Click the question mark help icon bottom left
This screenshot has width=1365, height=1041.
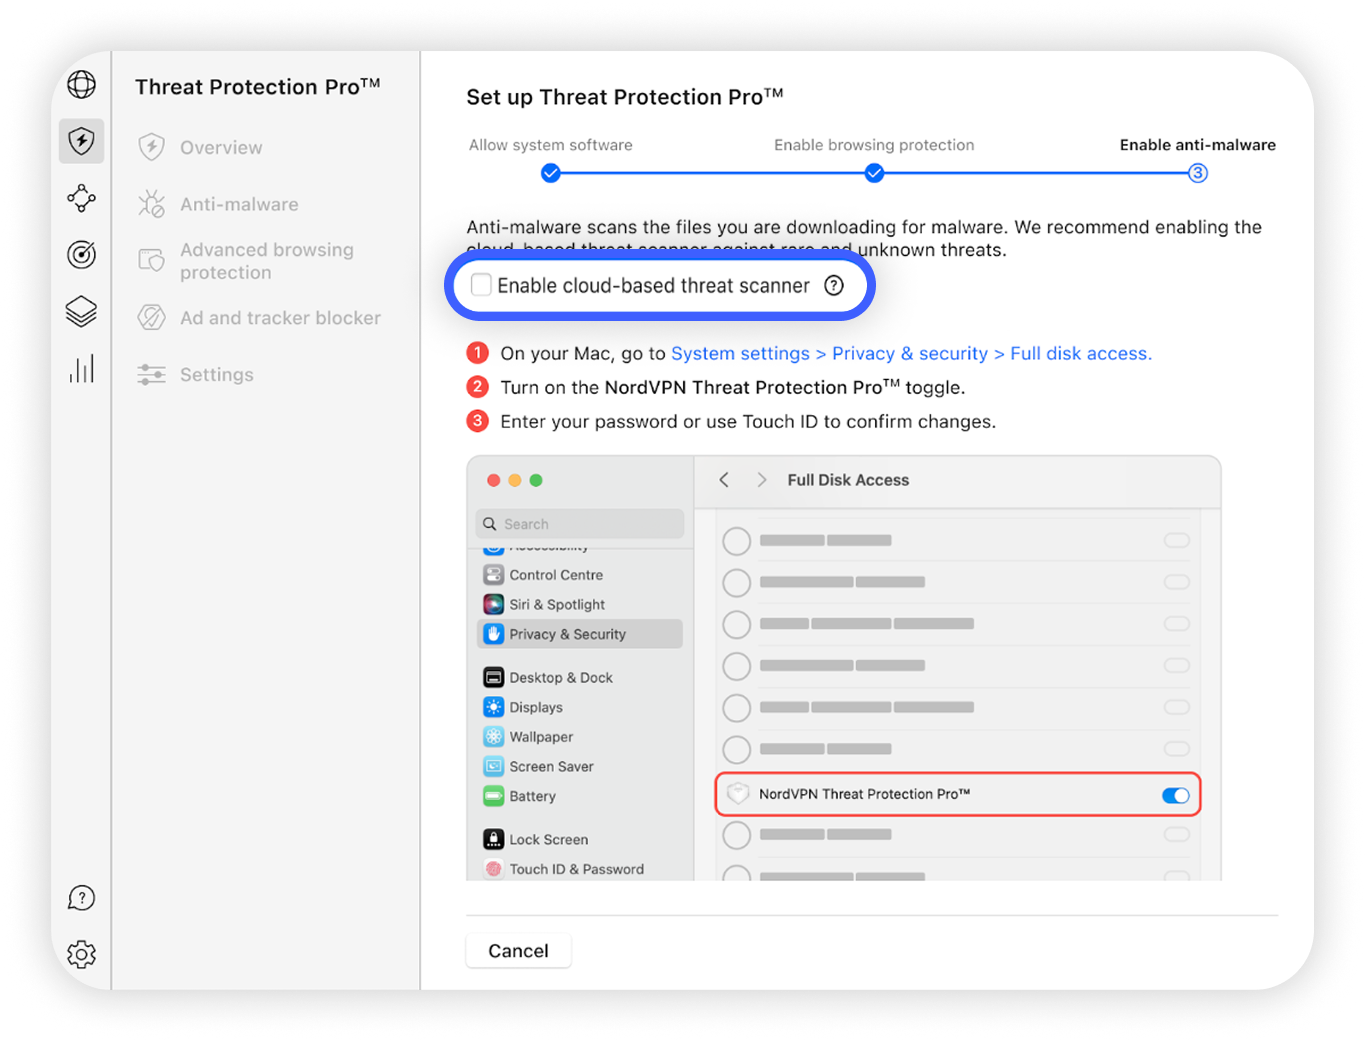pyautogui.click(x=81, y=898)
